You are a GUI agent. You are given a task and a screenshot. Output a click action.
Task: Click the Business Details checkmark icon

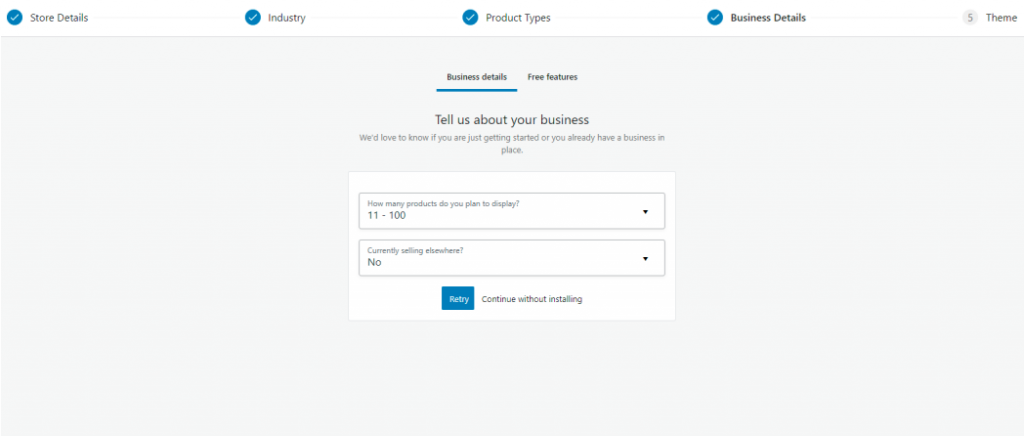pos(715,18)
